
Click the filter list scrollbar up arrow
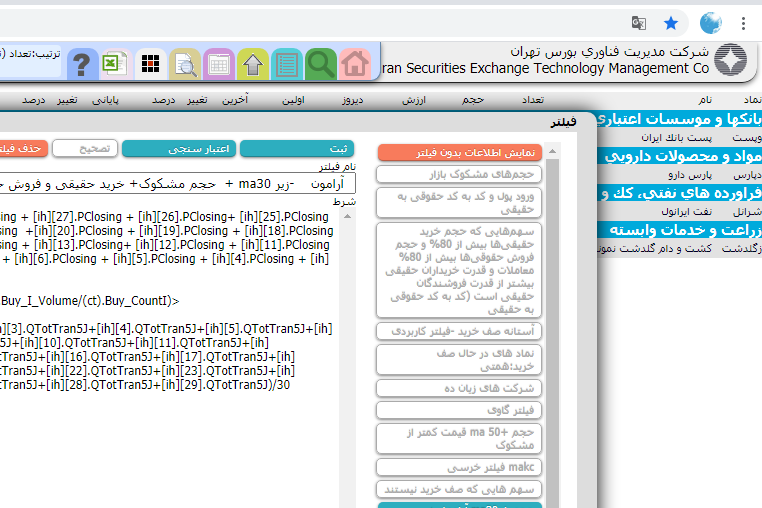550,151
